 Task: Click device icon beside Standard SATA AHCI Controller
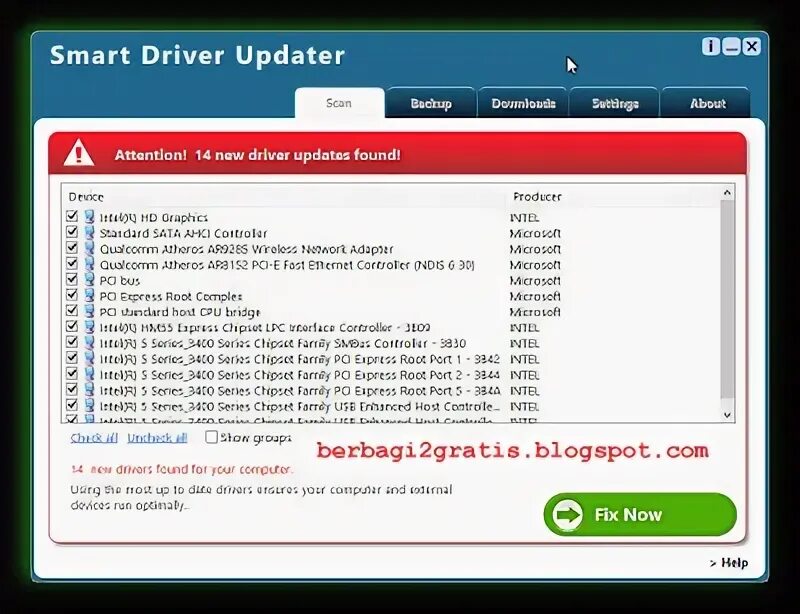tap(89, 233)
